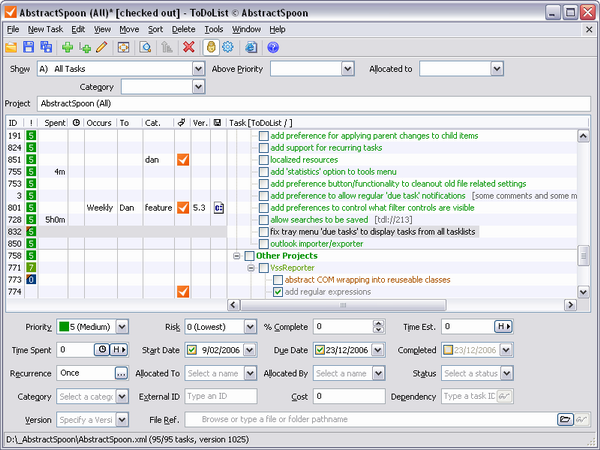Open the Allocated to filter dropdown
Image resolution: width=600 pixels, height=450 pixels.
[x=497, y=69]
